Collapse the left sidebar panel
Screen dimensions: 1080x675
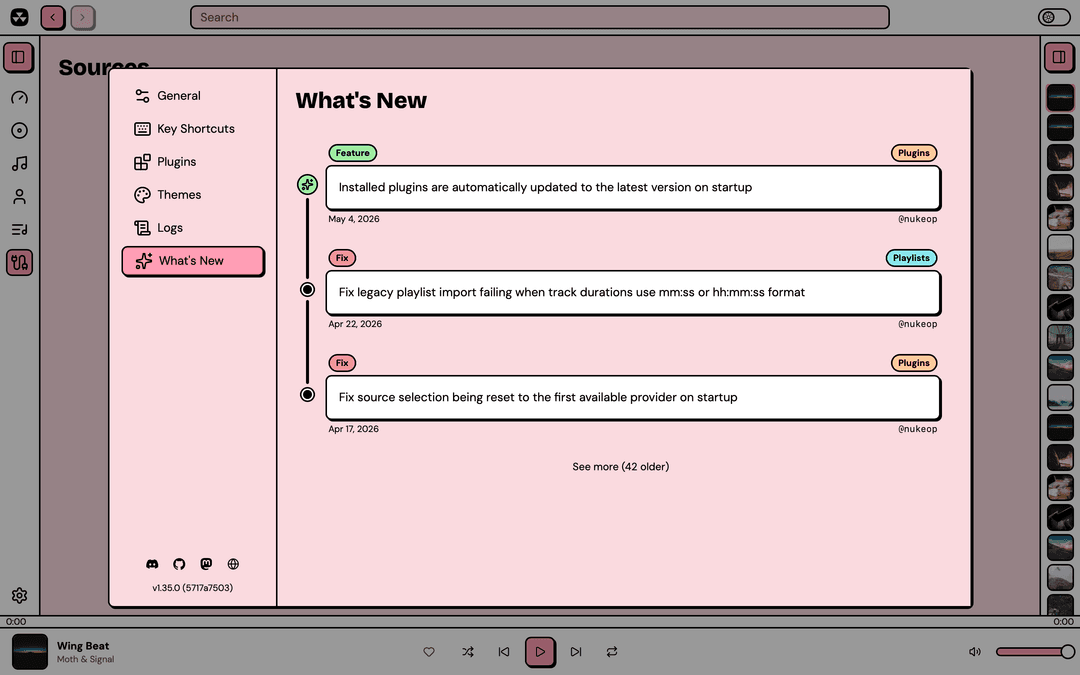19,56
